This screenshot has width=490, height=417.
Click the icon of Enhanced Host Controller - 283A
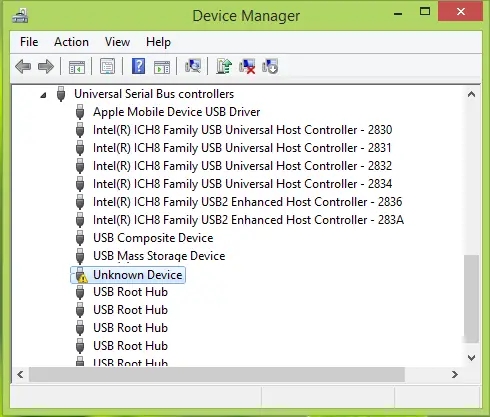pyautogui.click(x=80, y=220)
